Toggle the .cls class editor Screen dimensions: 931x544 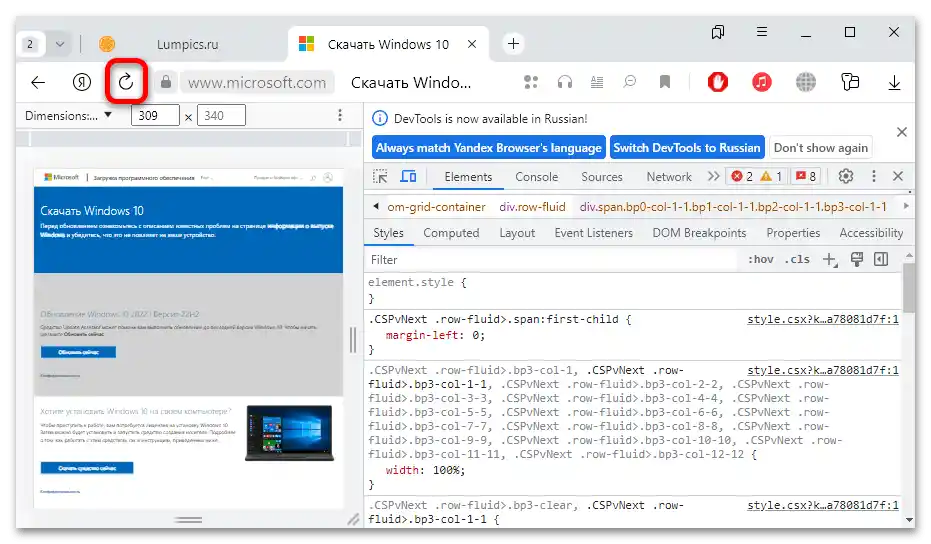pos(797,259)
